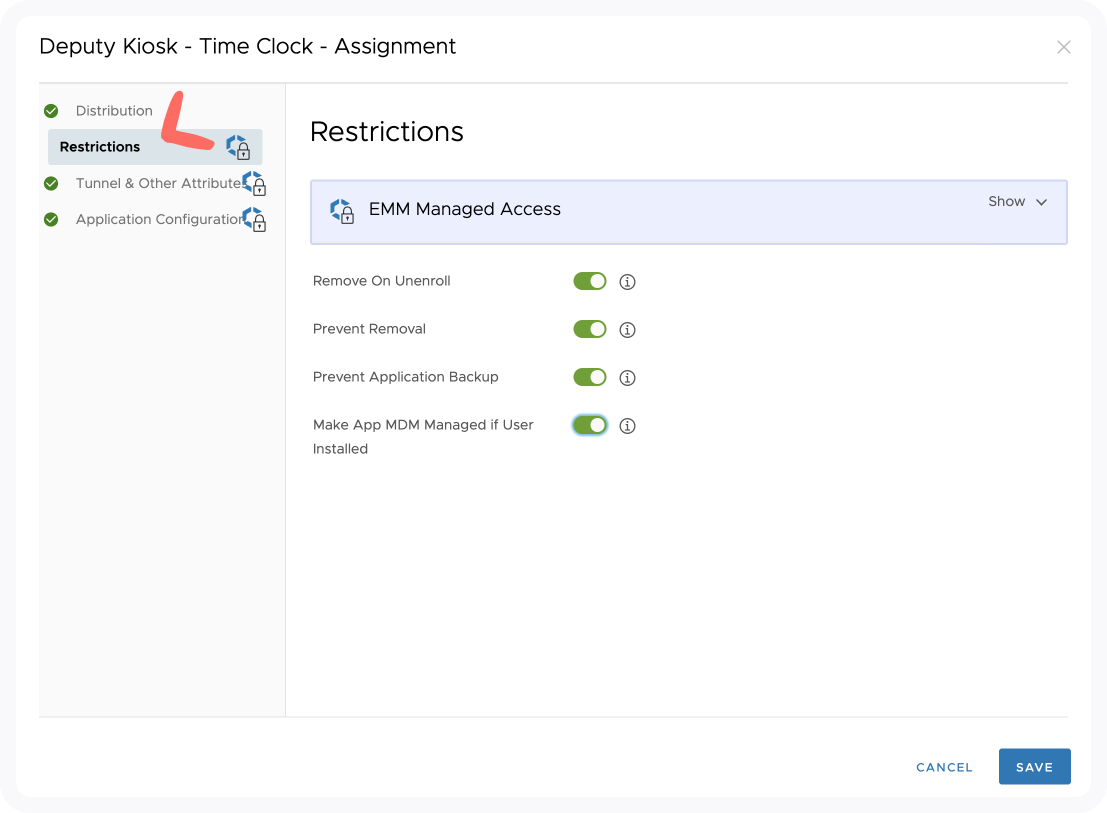Close the Assignment dialog with the X
Screen dimensions: 1107x813
pos(1063,47)
